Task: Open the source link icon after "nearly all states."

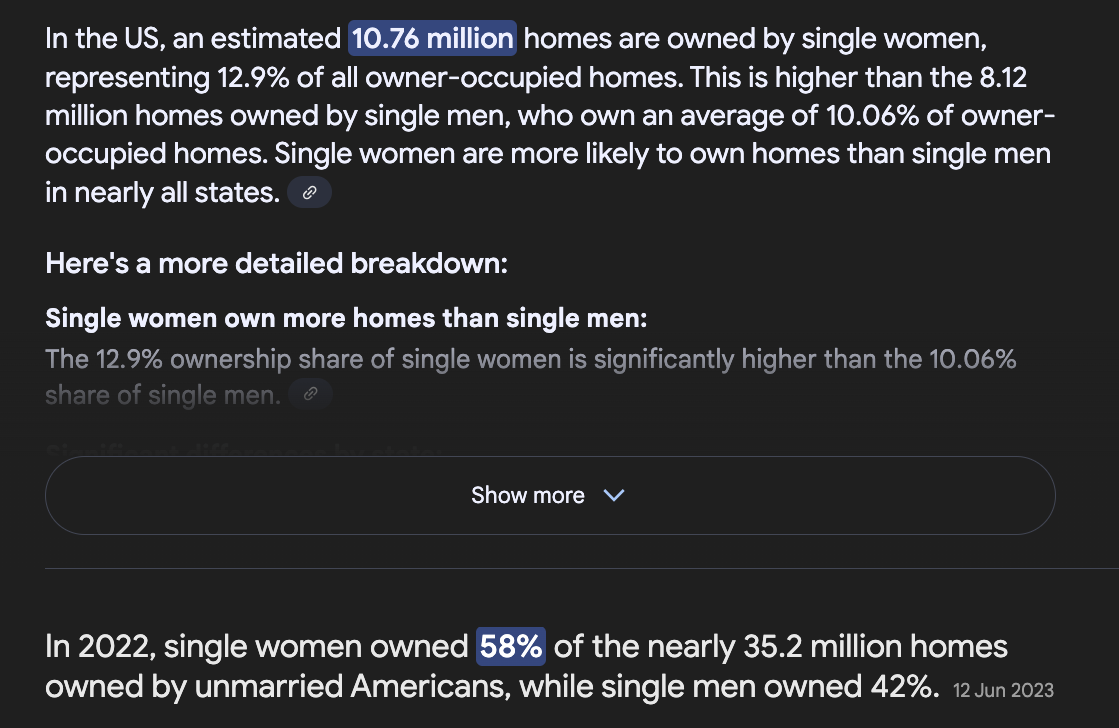Action: tap(309, 193)
